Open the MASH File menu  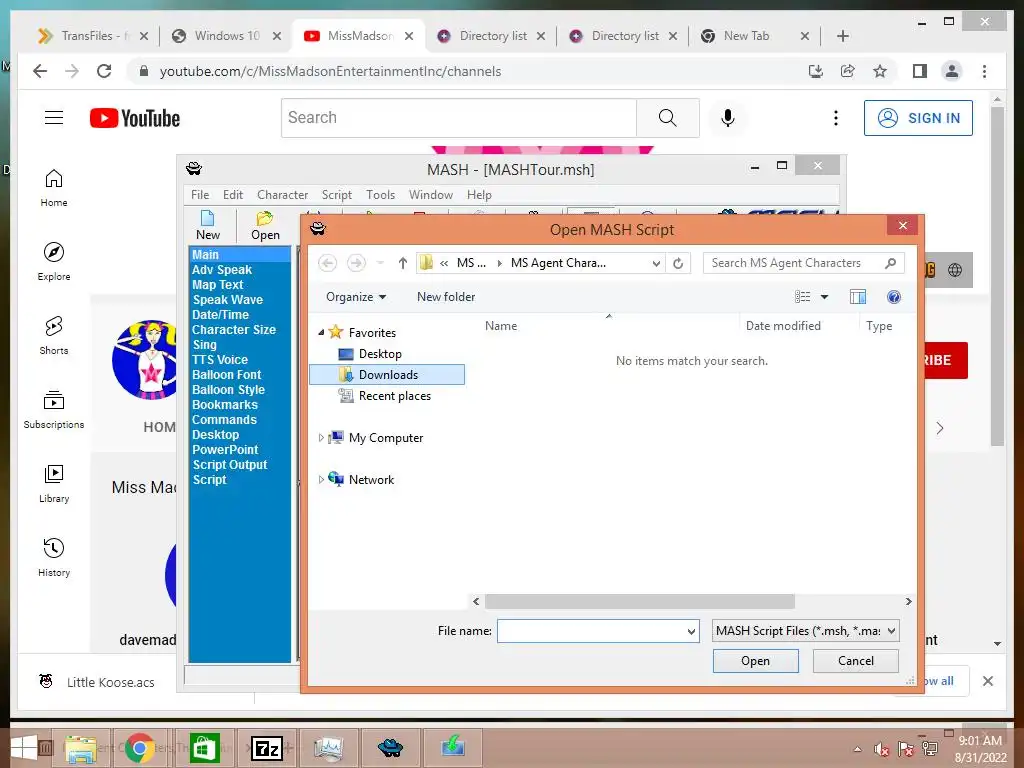click(200, 195)
